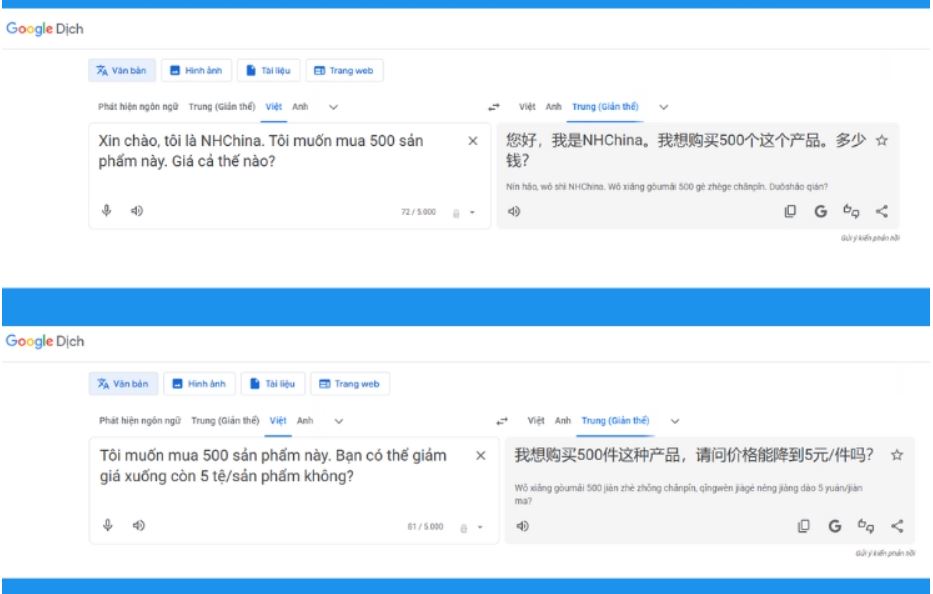Choose Anh as source language in the top translator
The image size is (933, 594).
point(300,107)
